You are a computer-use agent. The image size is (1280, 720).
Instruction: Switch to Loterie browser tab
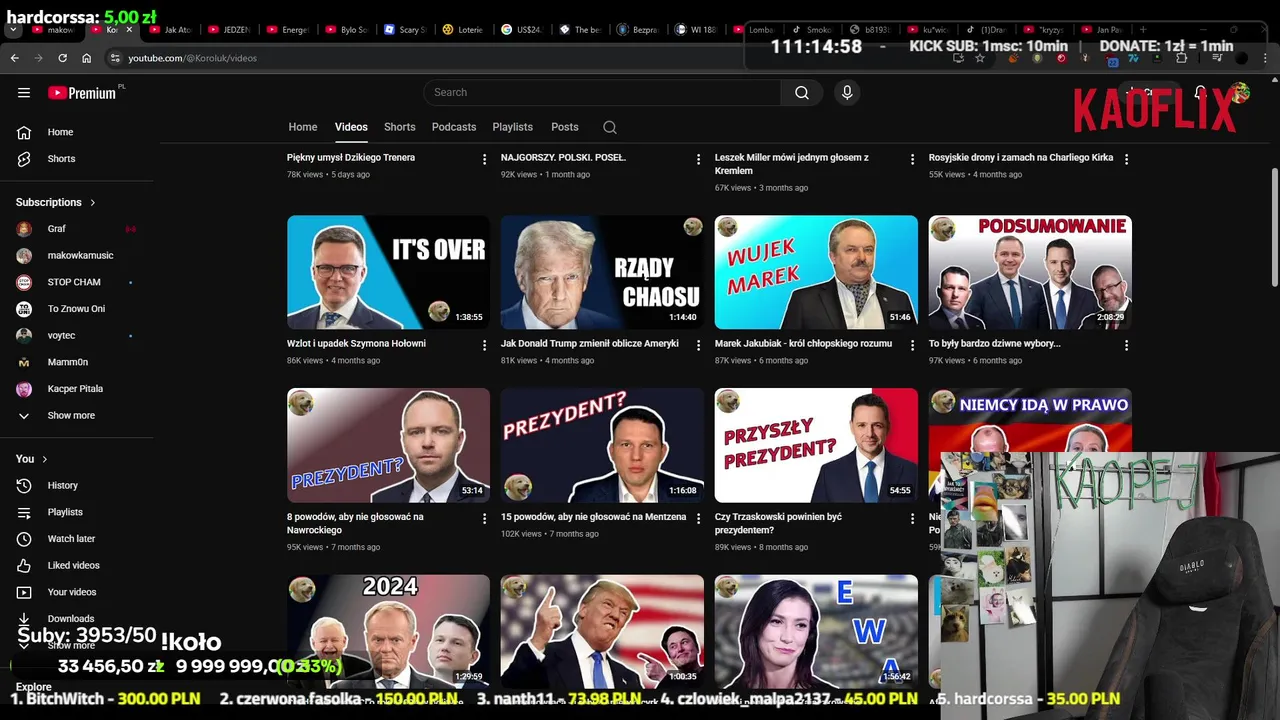463,30
